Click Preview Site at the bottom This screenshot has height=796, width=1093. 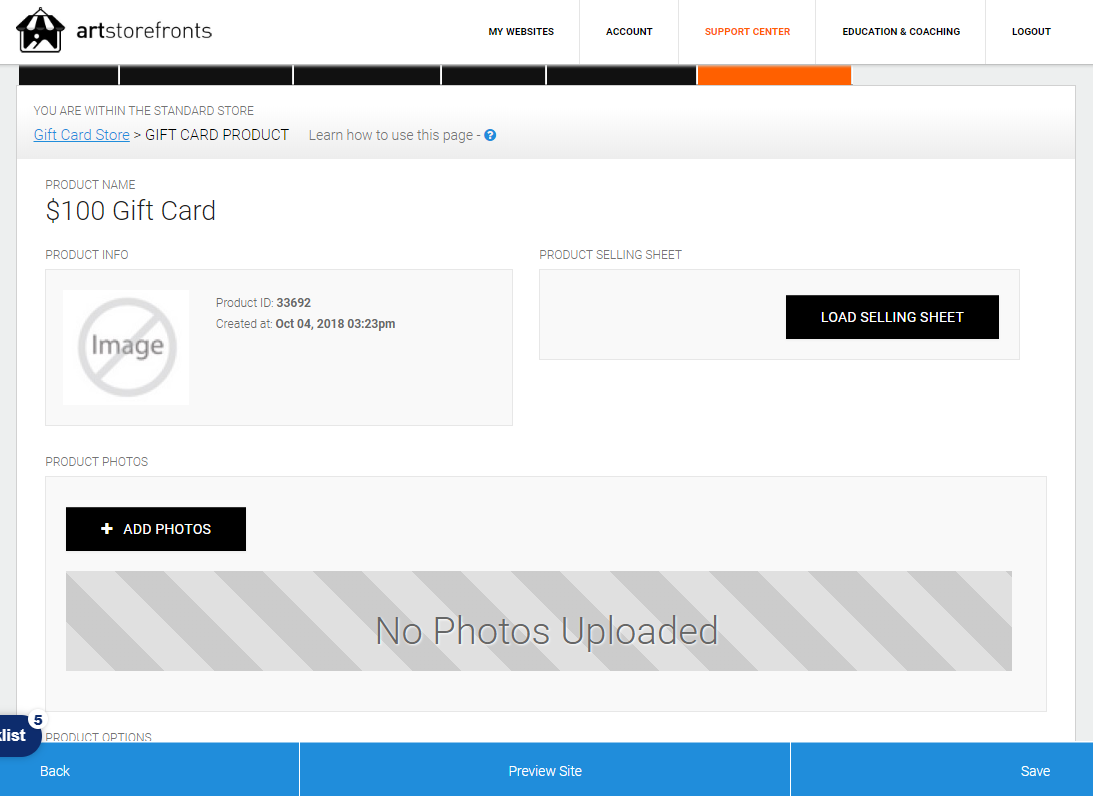click(x=545, y=770)
